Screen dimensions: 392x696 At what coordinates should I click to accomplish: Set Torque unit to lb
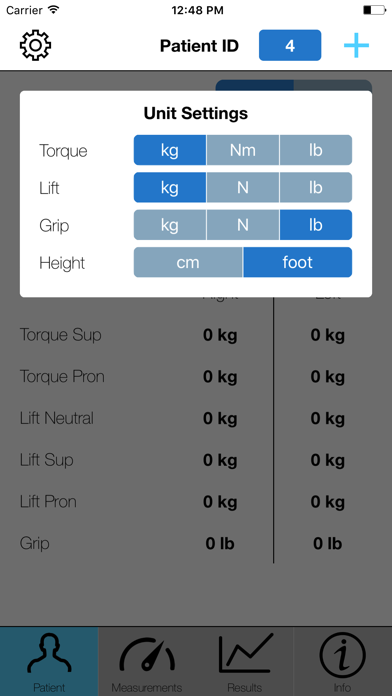[x=316, y=150]
